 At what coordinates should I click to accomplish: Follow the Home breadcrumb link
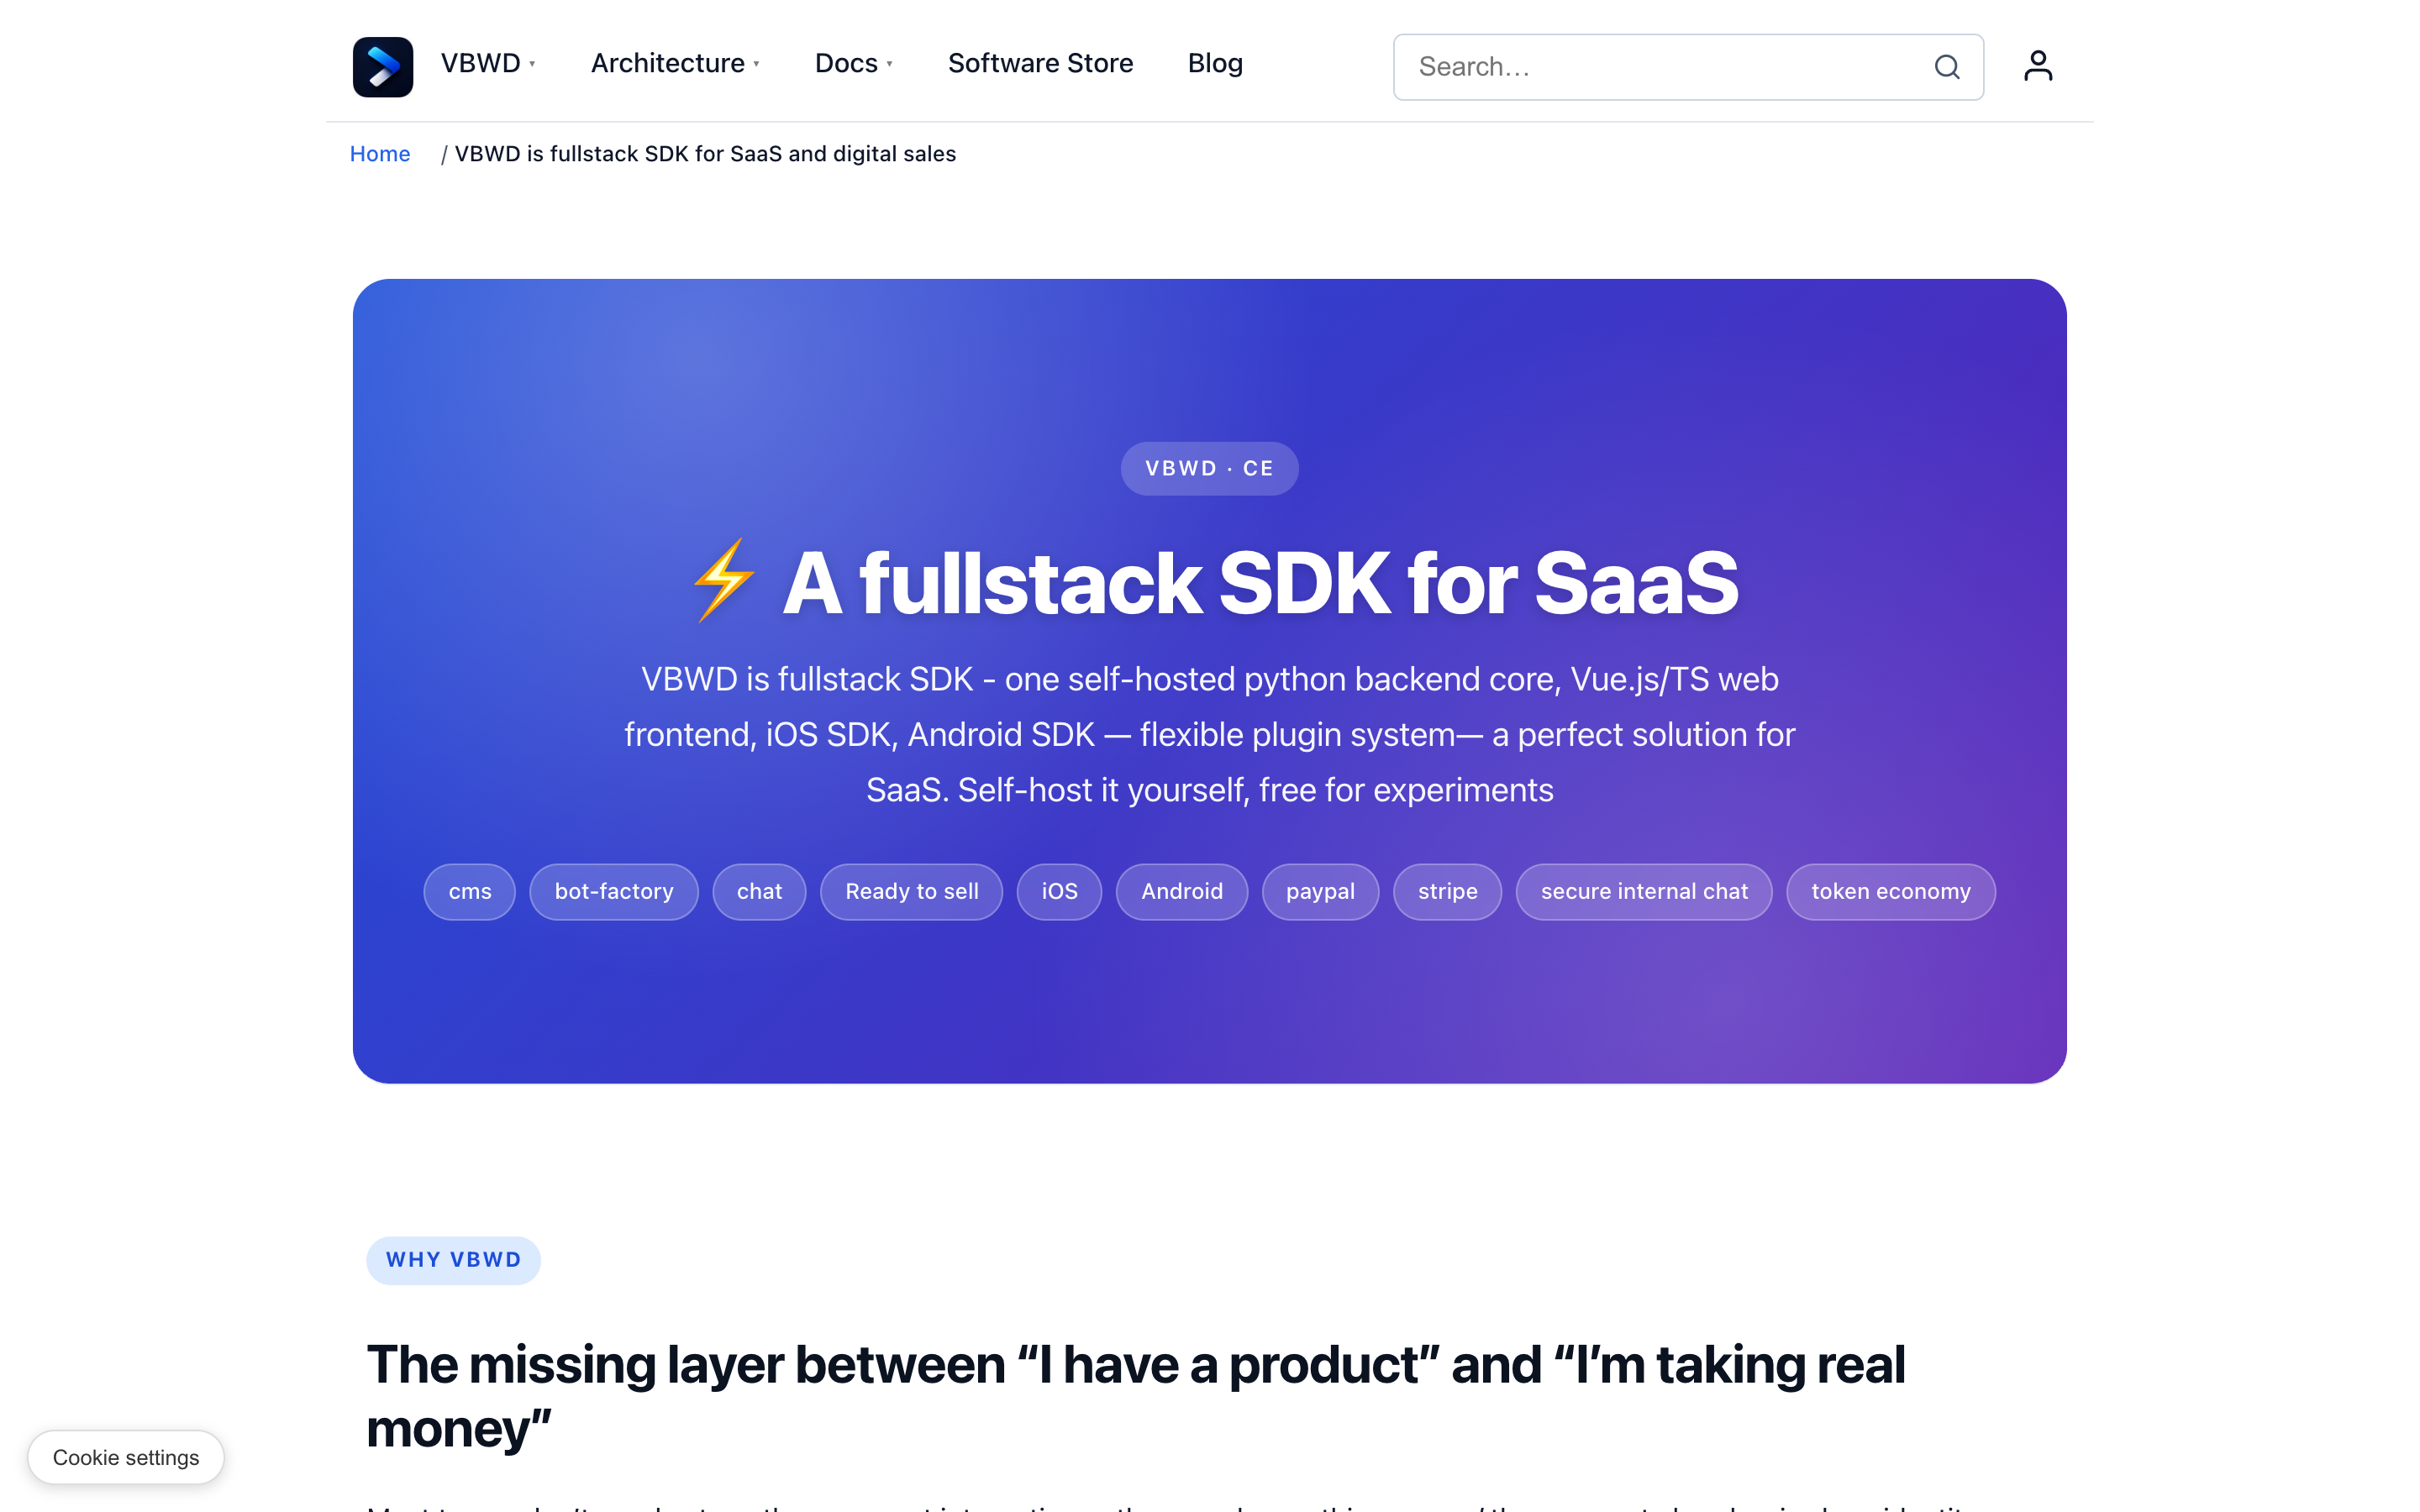[380, 154]
